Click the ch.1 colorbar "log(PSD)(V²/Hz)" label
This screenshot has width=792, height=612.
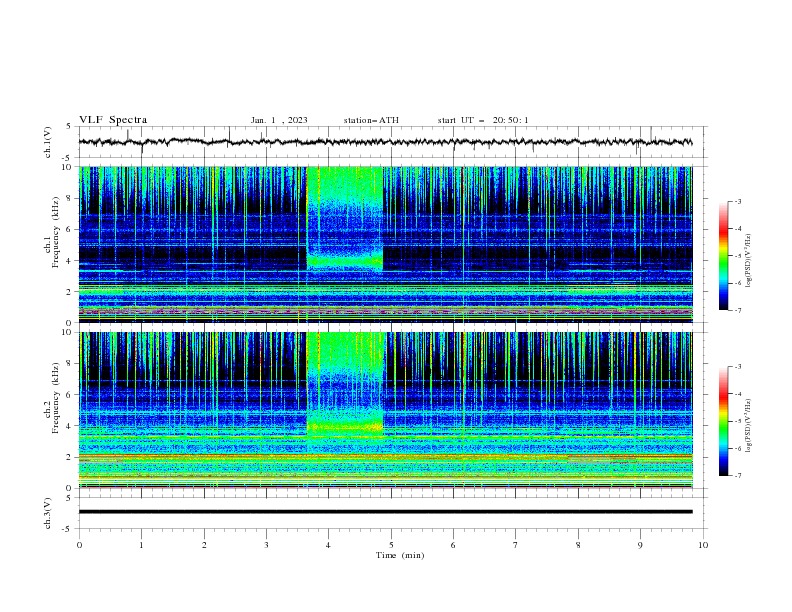pyautogui.click(x=748, y=261)
